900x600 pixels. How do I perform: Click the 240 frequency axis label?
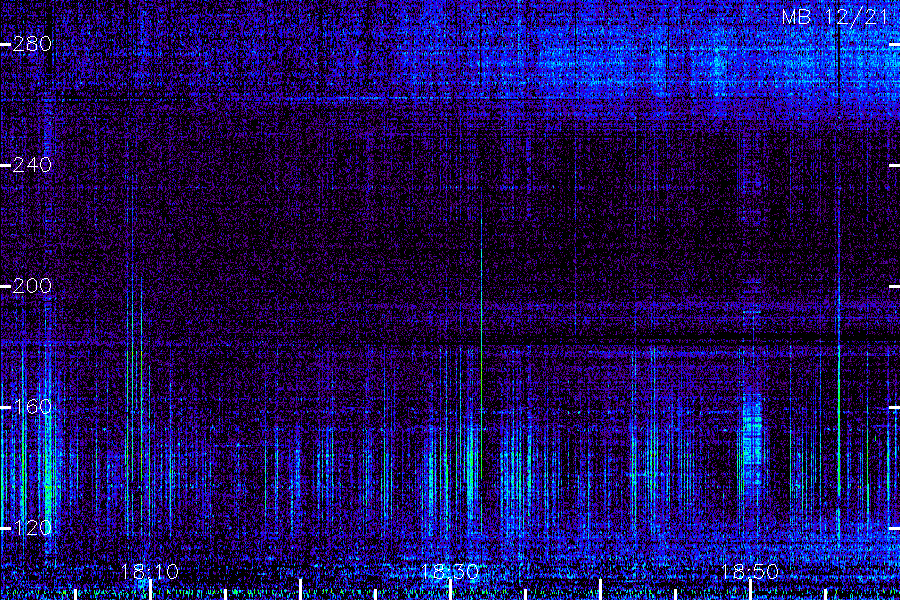point(32,165)
